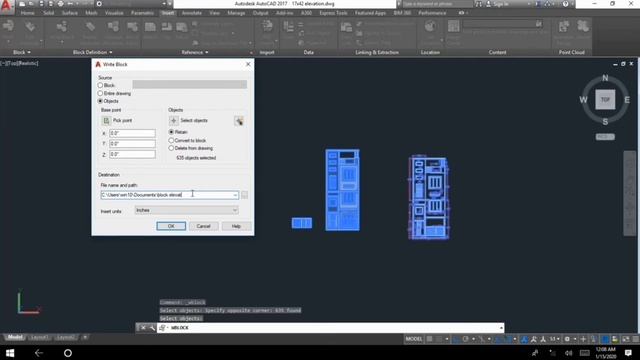Expand the Block Definition panel
Image resolution: width=640 pixels, height=360 pixels.
(92, 52)
